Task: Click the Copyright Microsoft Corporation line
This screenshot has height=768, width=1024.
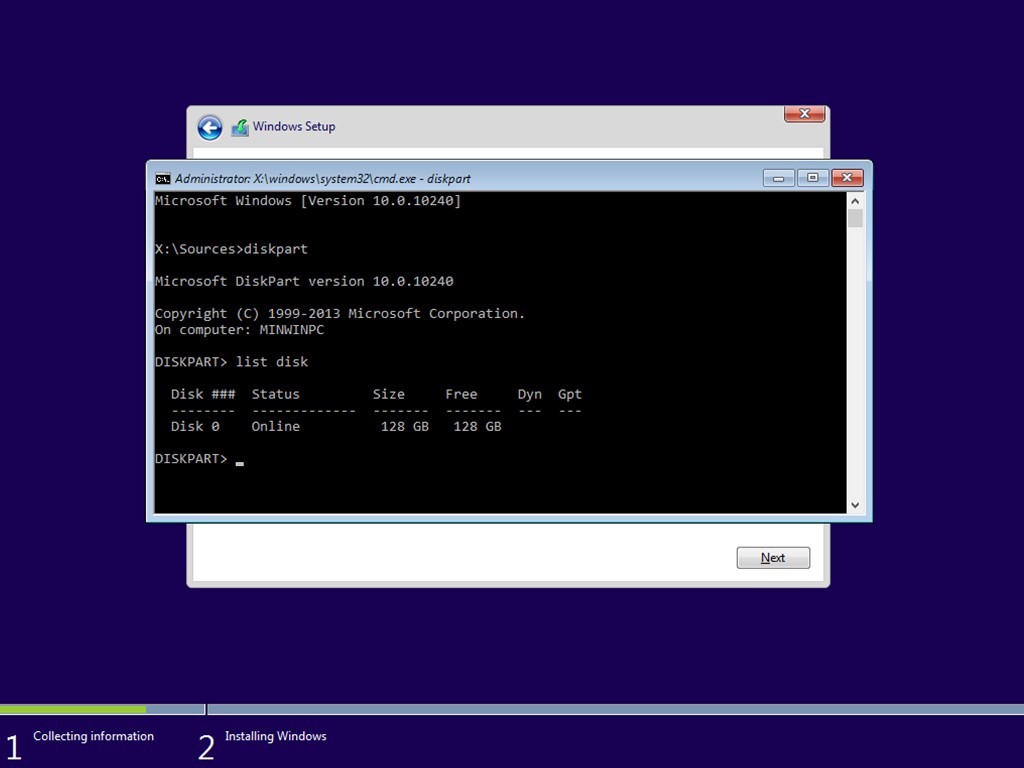Action: click(x=340, y=313)
